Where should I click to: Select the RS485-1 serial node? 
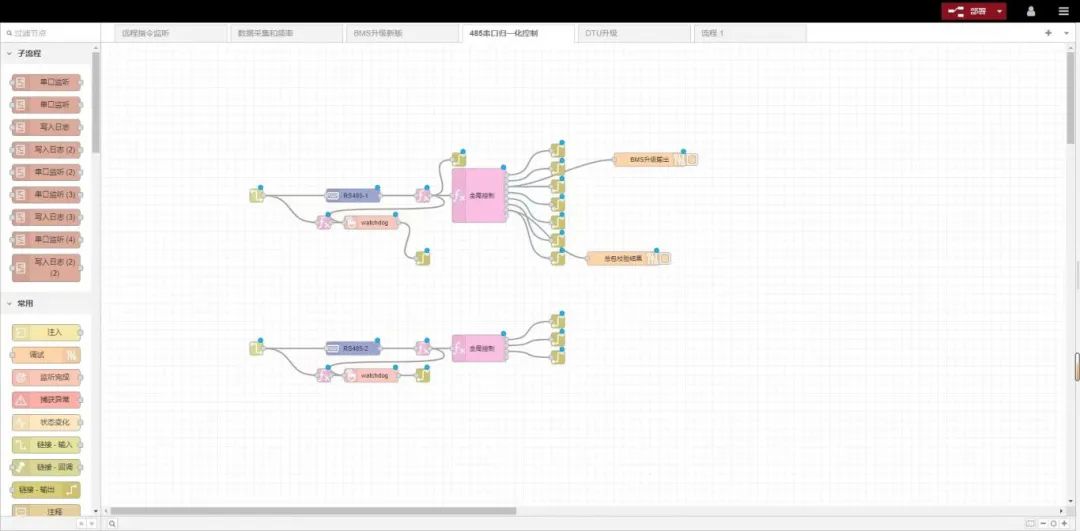pyautogui.click(x=353, y=195)
